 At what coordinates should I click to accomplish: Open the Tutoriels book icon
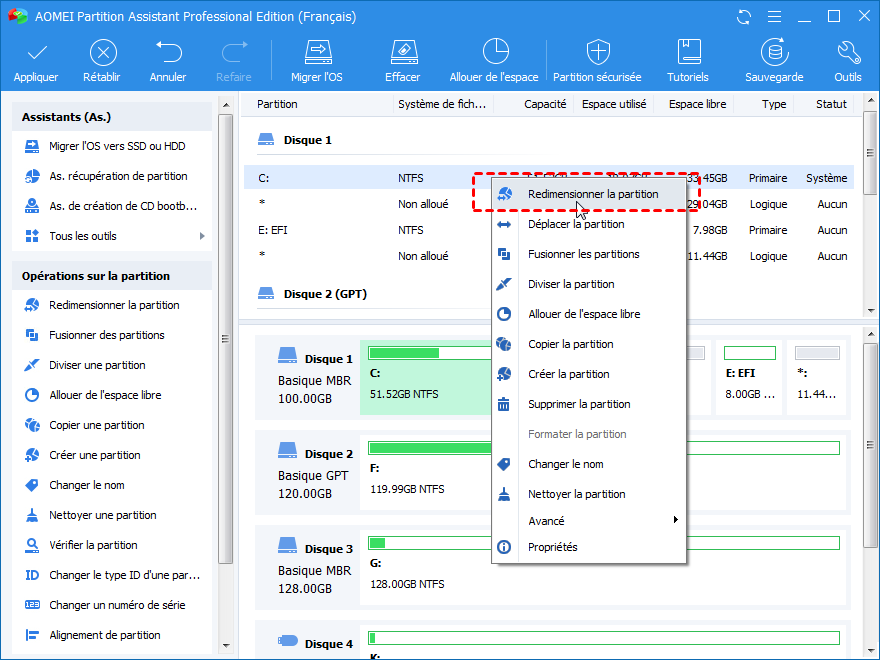(687, 52)
